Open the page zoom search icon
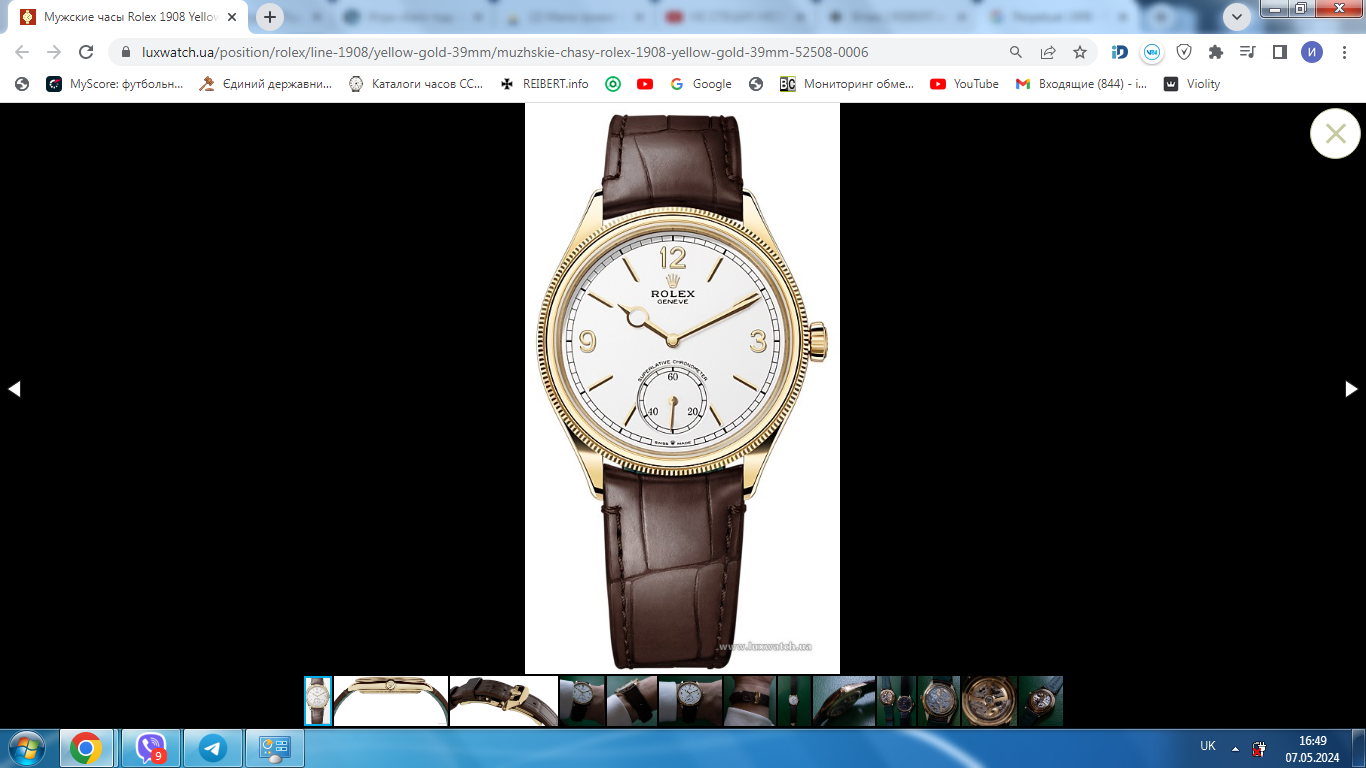Viewport: 1366px width, 768px height. click(x=1016, y=52)
